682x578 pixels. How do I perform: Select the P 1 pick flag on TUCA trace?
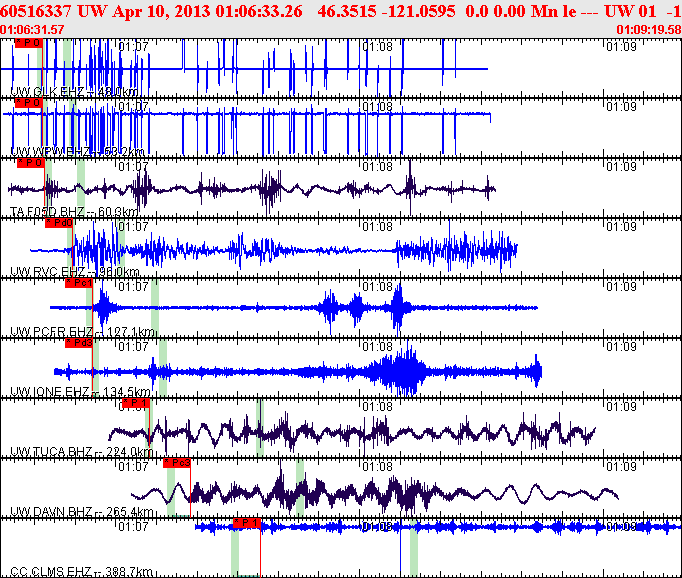coord(136,403)
